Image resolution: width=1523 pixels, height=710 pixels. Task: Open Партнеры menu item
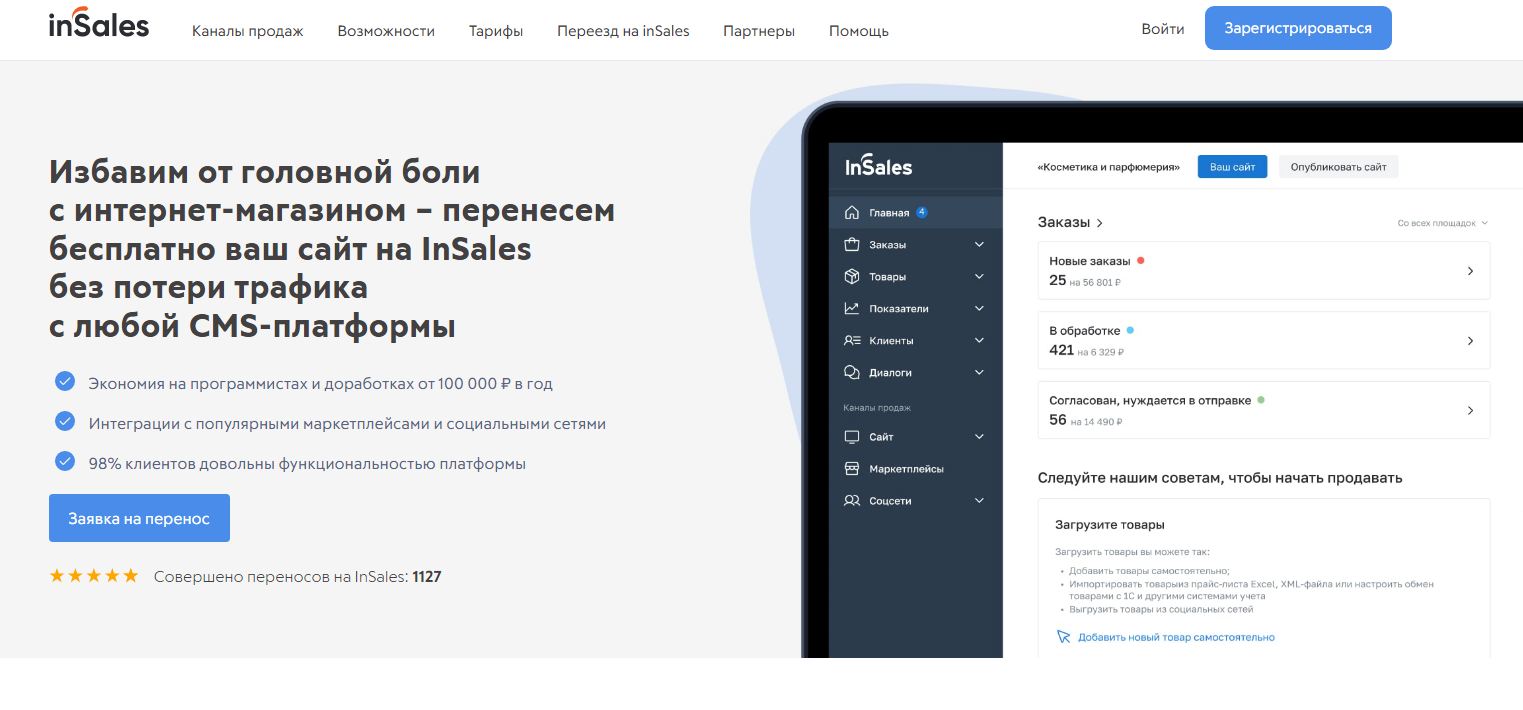point(759,31)
